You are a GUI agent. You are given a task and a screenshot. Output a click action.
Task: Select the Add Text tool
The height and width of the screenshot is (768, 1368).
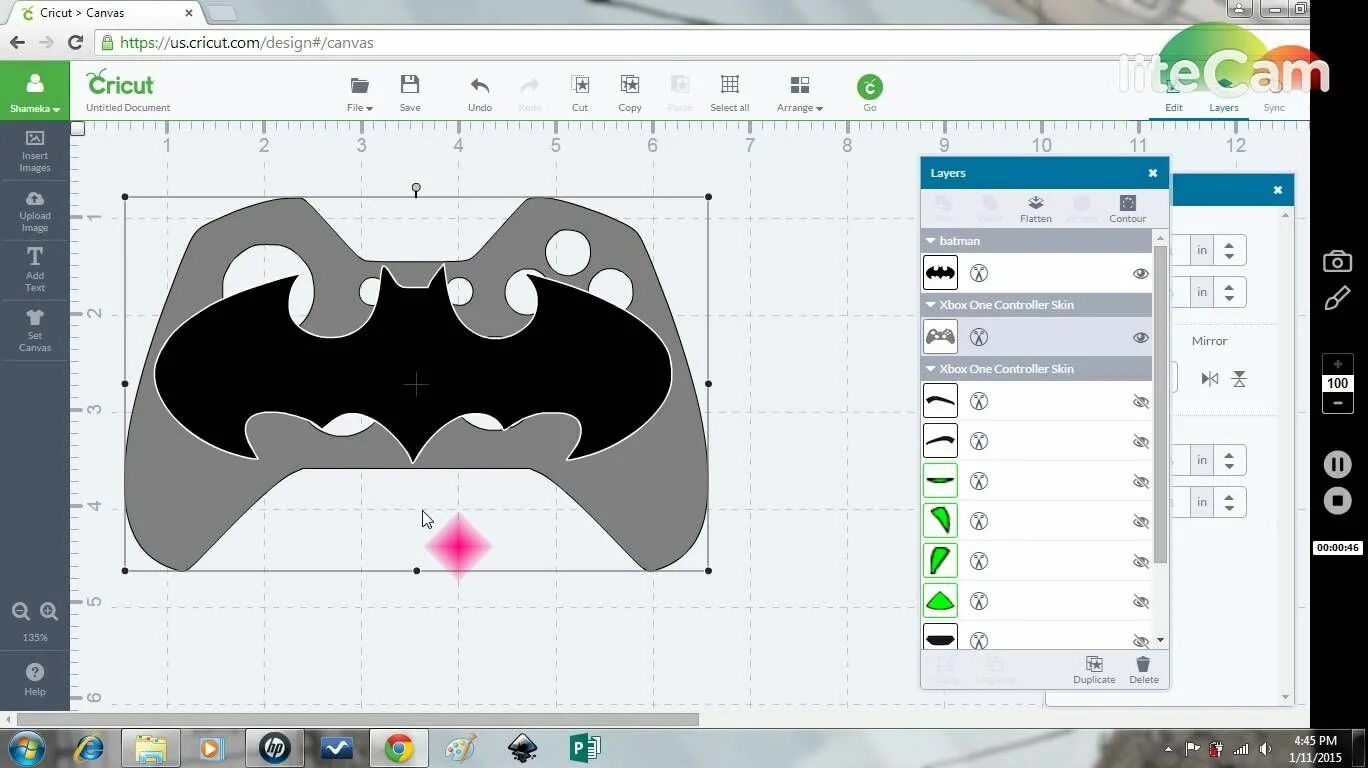click(35, 270)
